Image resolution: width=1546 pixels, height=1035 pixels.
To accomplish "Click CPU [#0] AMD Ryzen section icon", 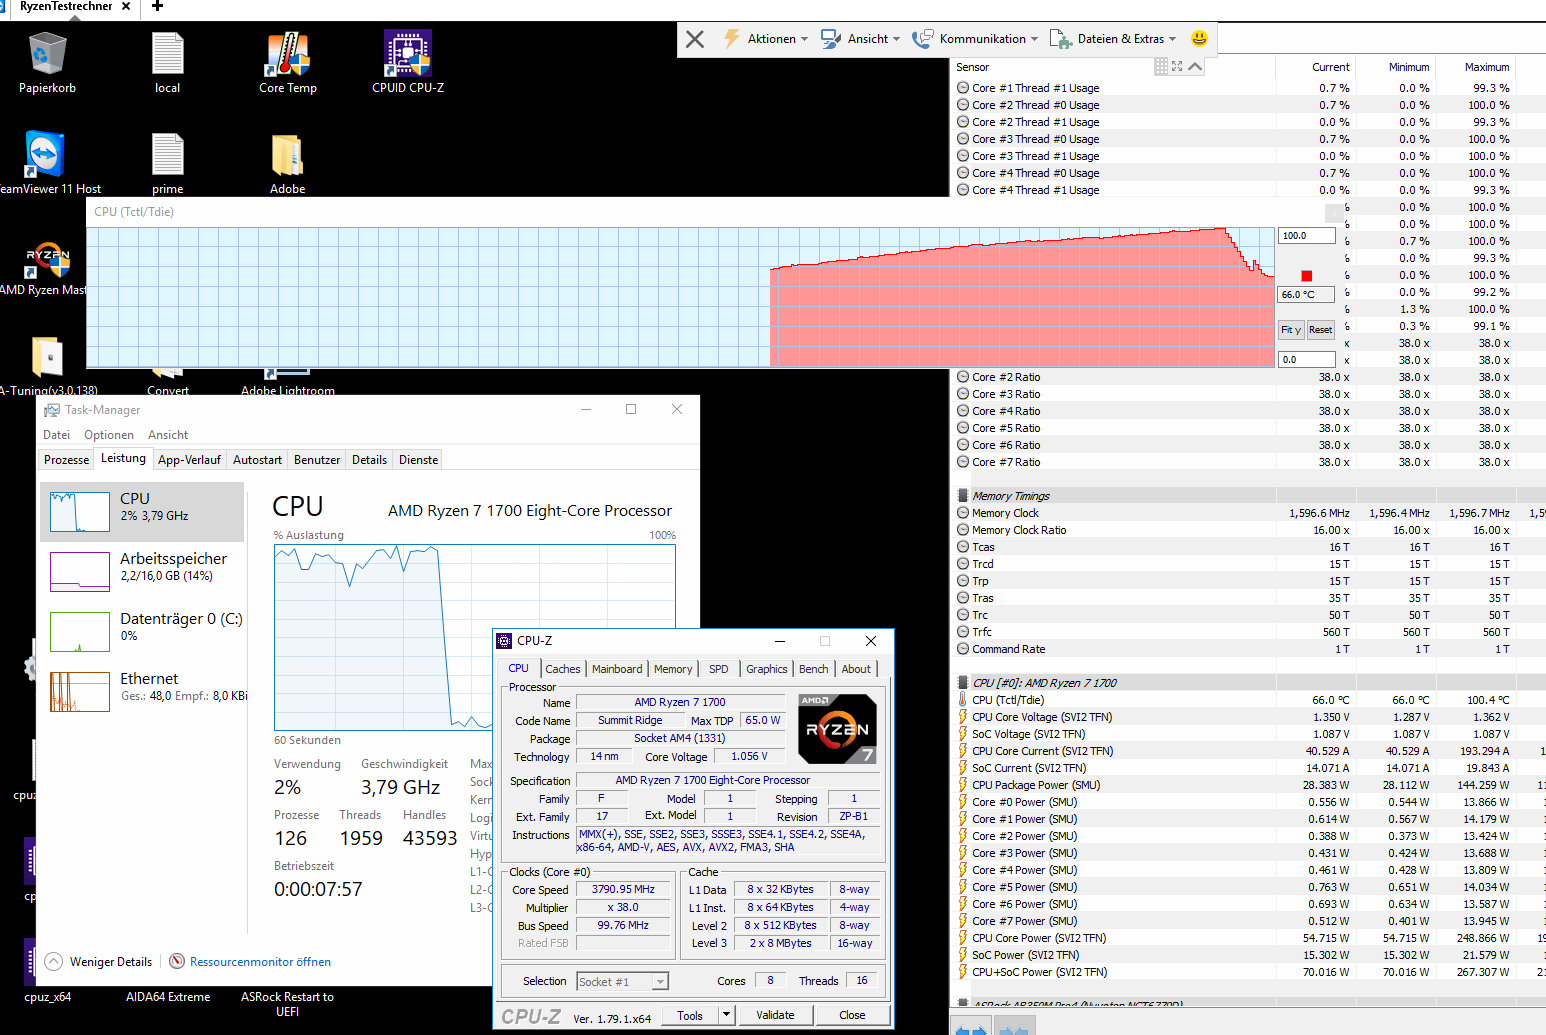I will tap(963, 683).
